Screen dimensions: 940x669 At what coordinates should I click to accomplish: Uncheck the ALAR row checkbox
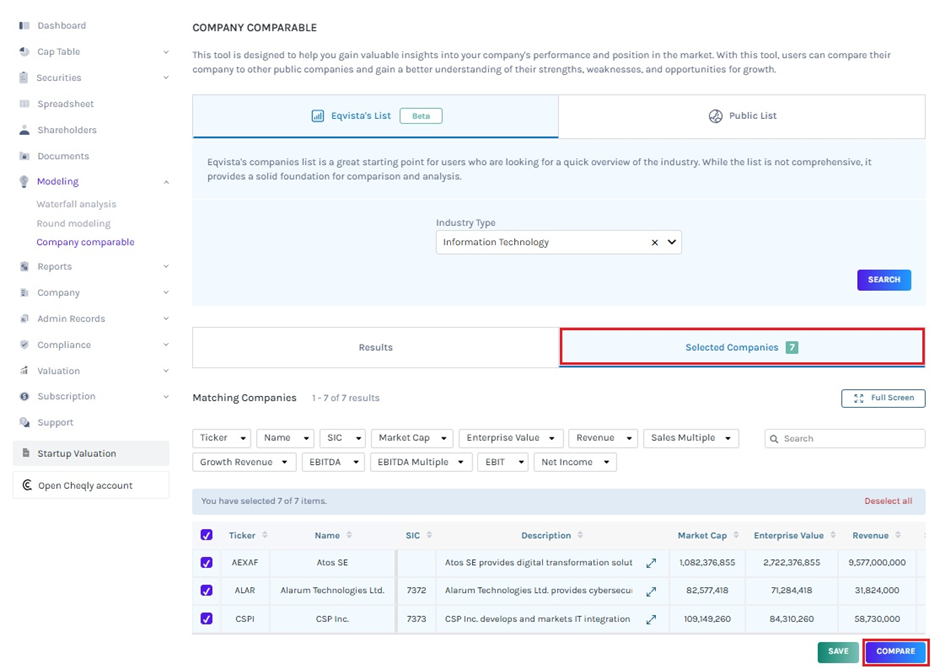pos(207,591)
